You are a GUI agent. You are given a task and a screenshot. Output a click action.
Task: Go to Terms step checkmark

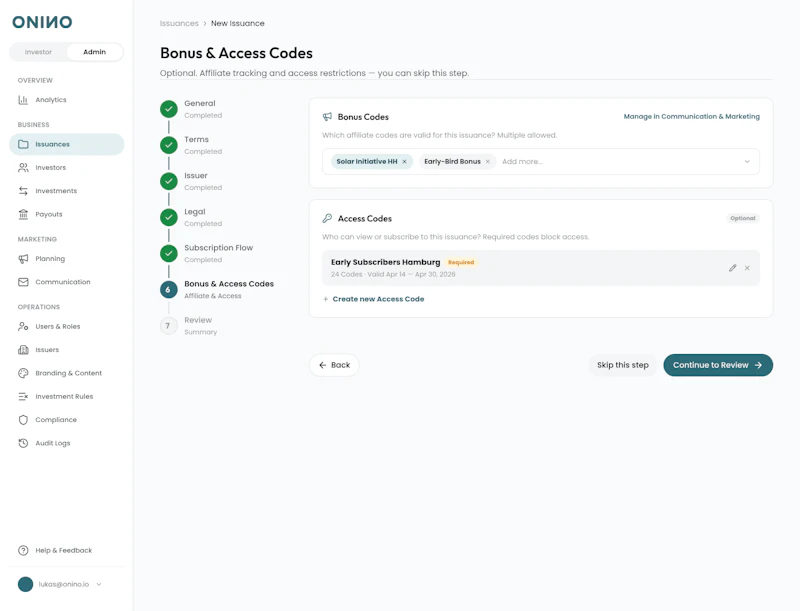coord(169,145)
